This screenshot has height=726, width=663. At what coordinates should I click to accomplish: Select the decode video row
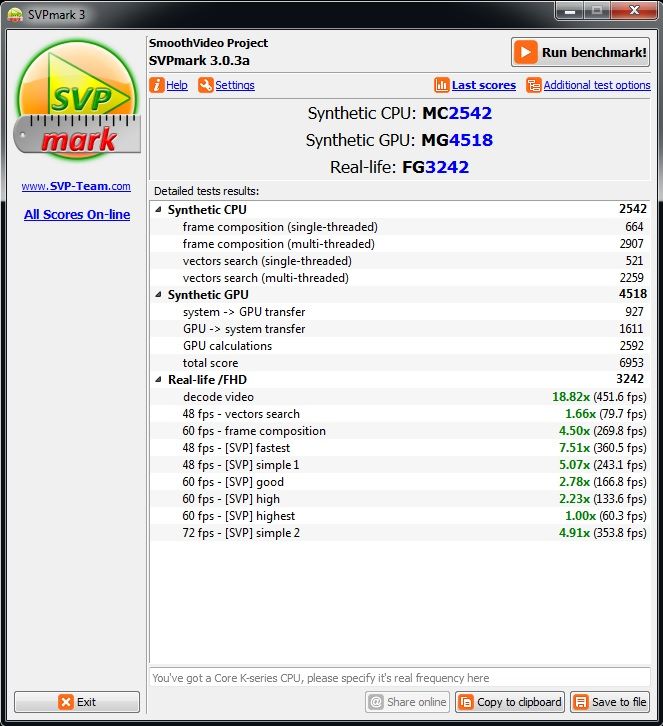(x=400, y=397)
